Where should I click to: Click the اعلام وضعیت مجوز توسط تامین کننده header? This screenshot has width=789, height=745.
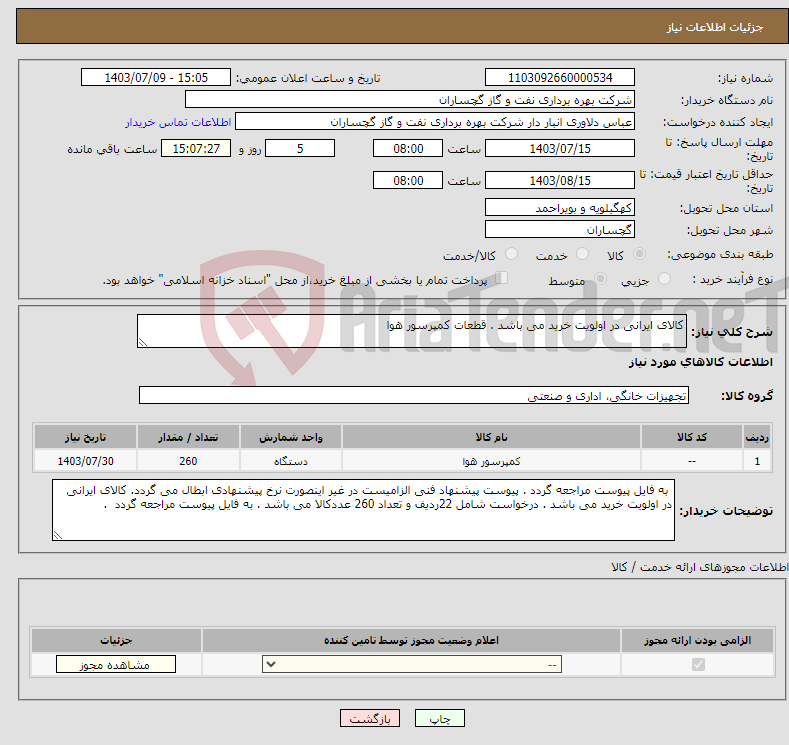click(411, 640)
